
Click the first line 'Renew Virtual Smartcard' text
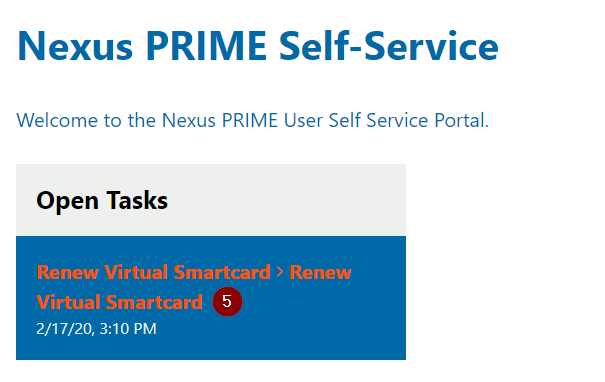point(153,272)
